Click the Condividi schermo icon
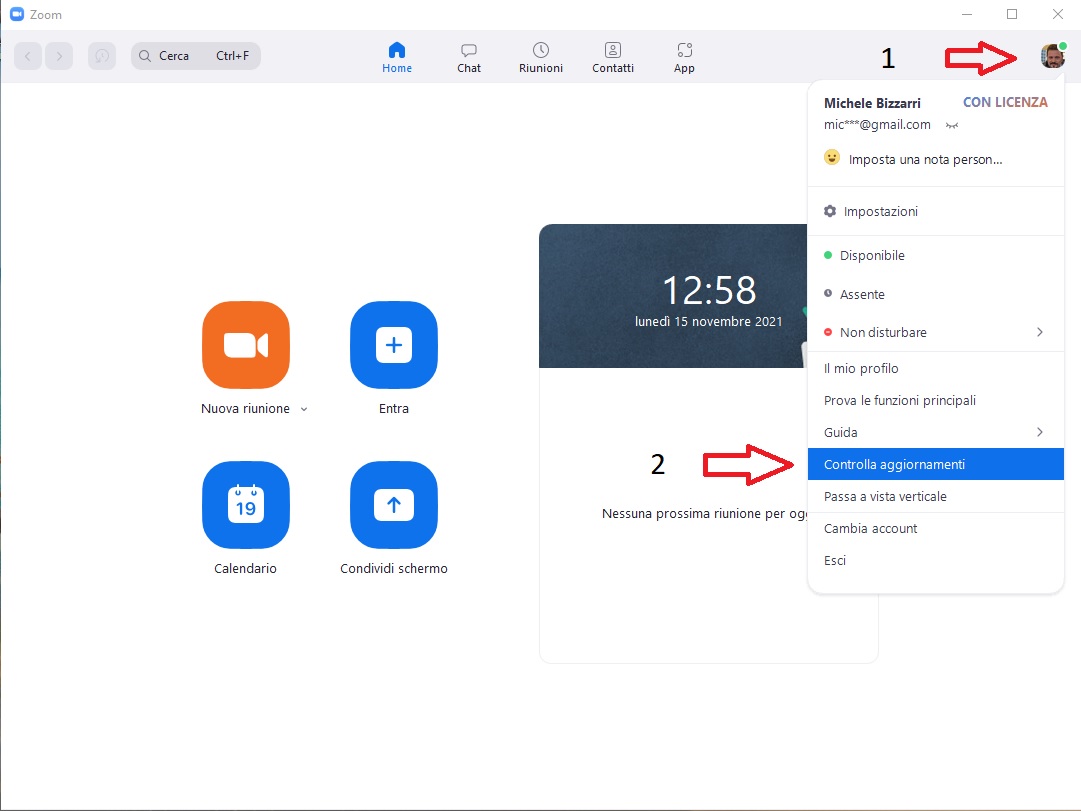1081x811 pixels. (394, 505)
